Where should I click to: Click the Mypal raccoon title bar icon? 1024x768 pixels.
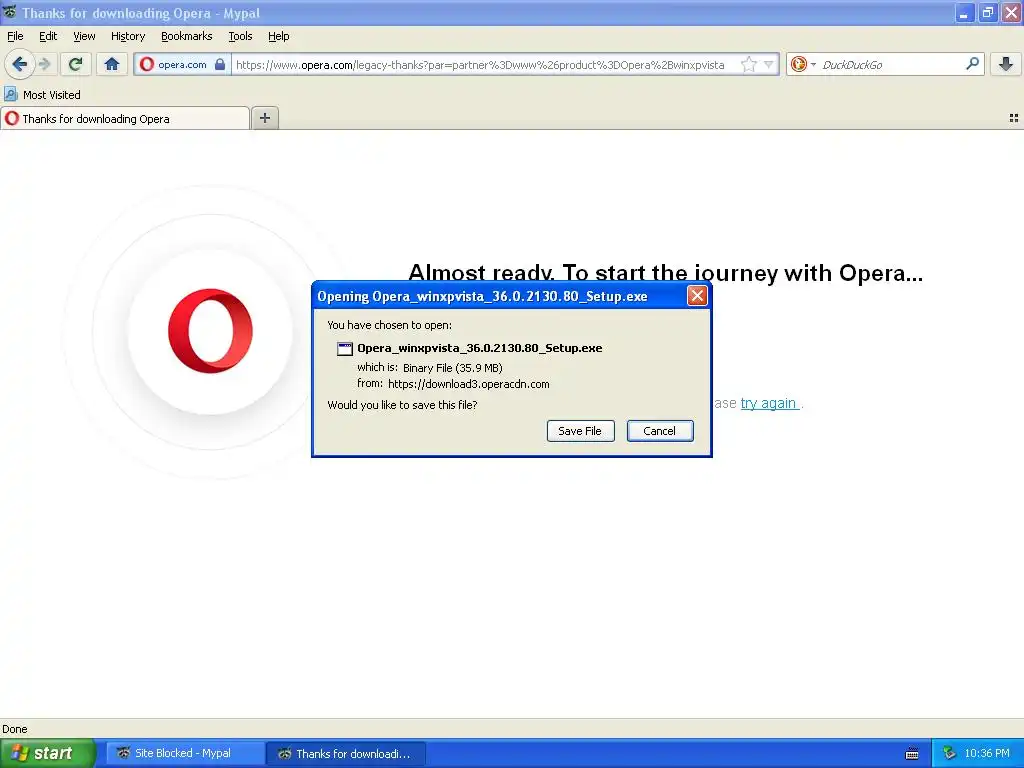point(10,12)
